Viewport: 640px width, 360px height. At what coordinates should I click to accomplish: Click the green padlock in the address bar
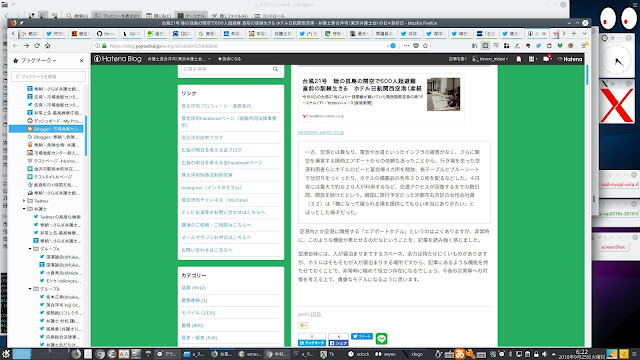click(104, 46)
